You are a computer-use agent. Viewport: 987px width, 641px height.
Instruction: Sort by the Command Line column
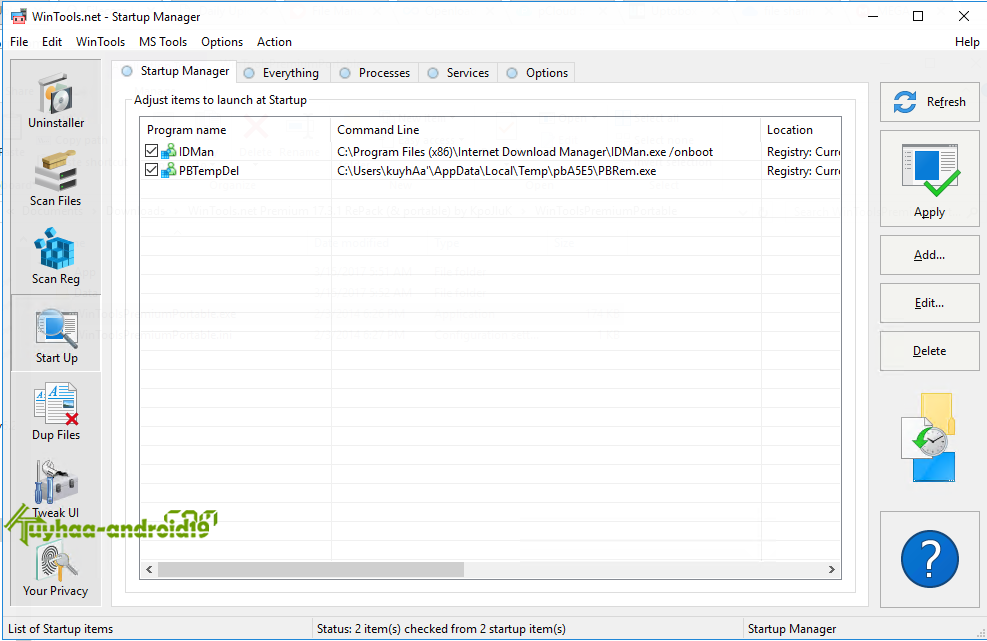545,130
